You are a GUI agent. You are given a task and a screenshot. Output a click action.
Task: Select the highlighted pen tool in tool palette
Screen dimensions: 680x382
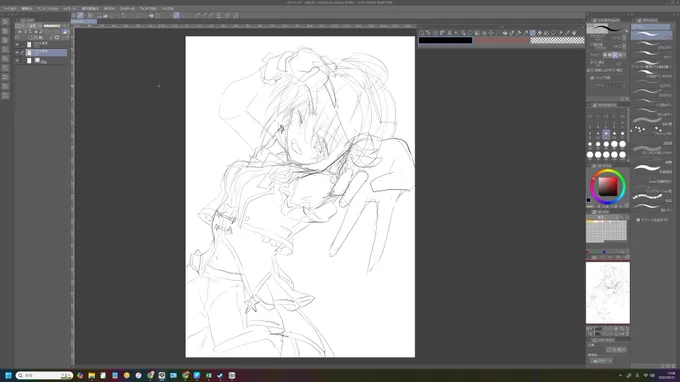[533, 33]
